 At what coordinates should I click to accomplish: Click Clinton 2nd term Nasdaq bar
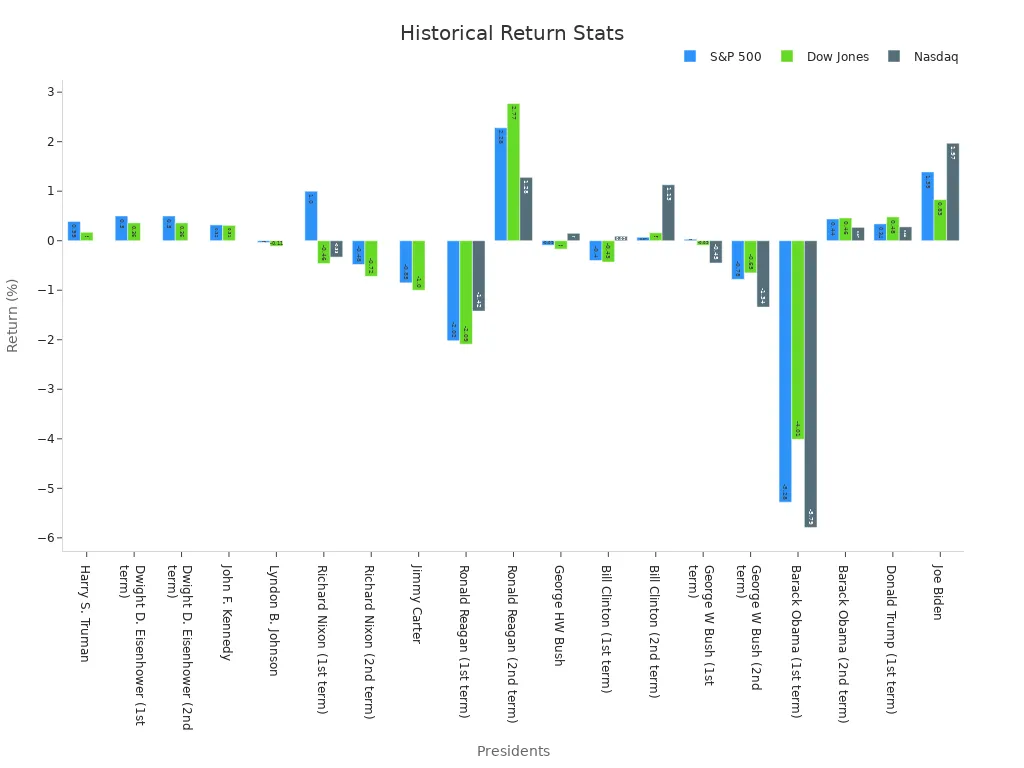pos(668,213)
